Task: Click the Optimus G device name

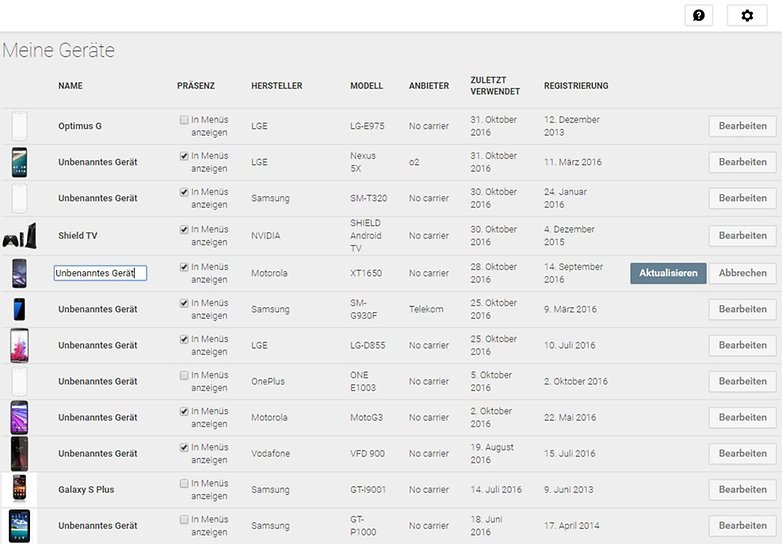Action: [x=80, y=126]
